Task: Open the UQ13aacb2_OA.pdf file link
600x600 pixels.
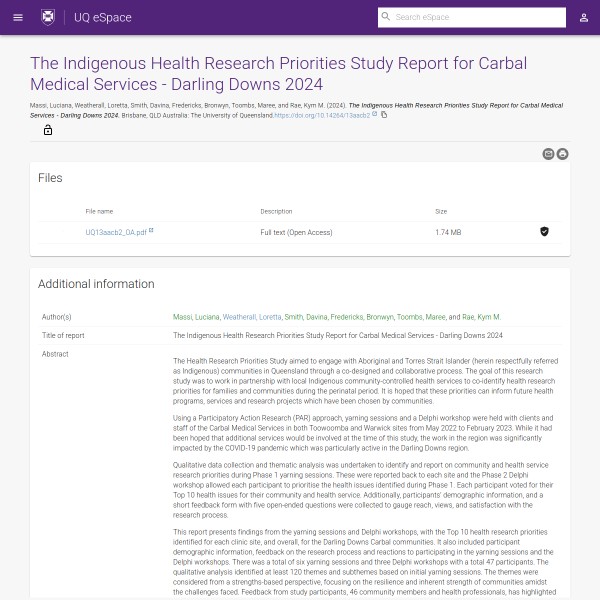Action: [116, 232]
